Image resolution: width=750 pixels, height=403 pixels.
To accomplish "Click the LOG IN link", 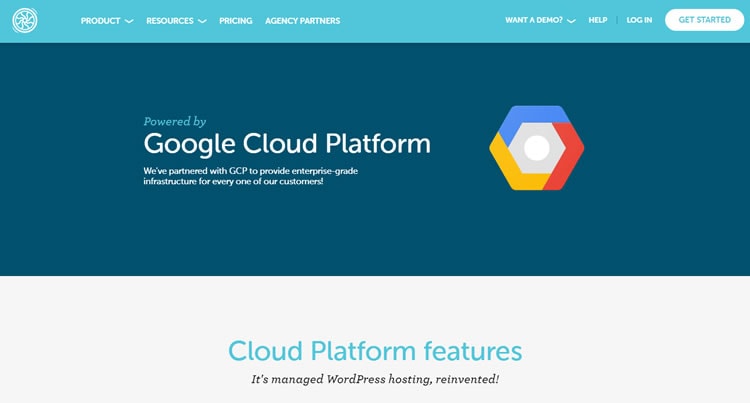I will [639, 20].
